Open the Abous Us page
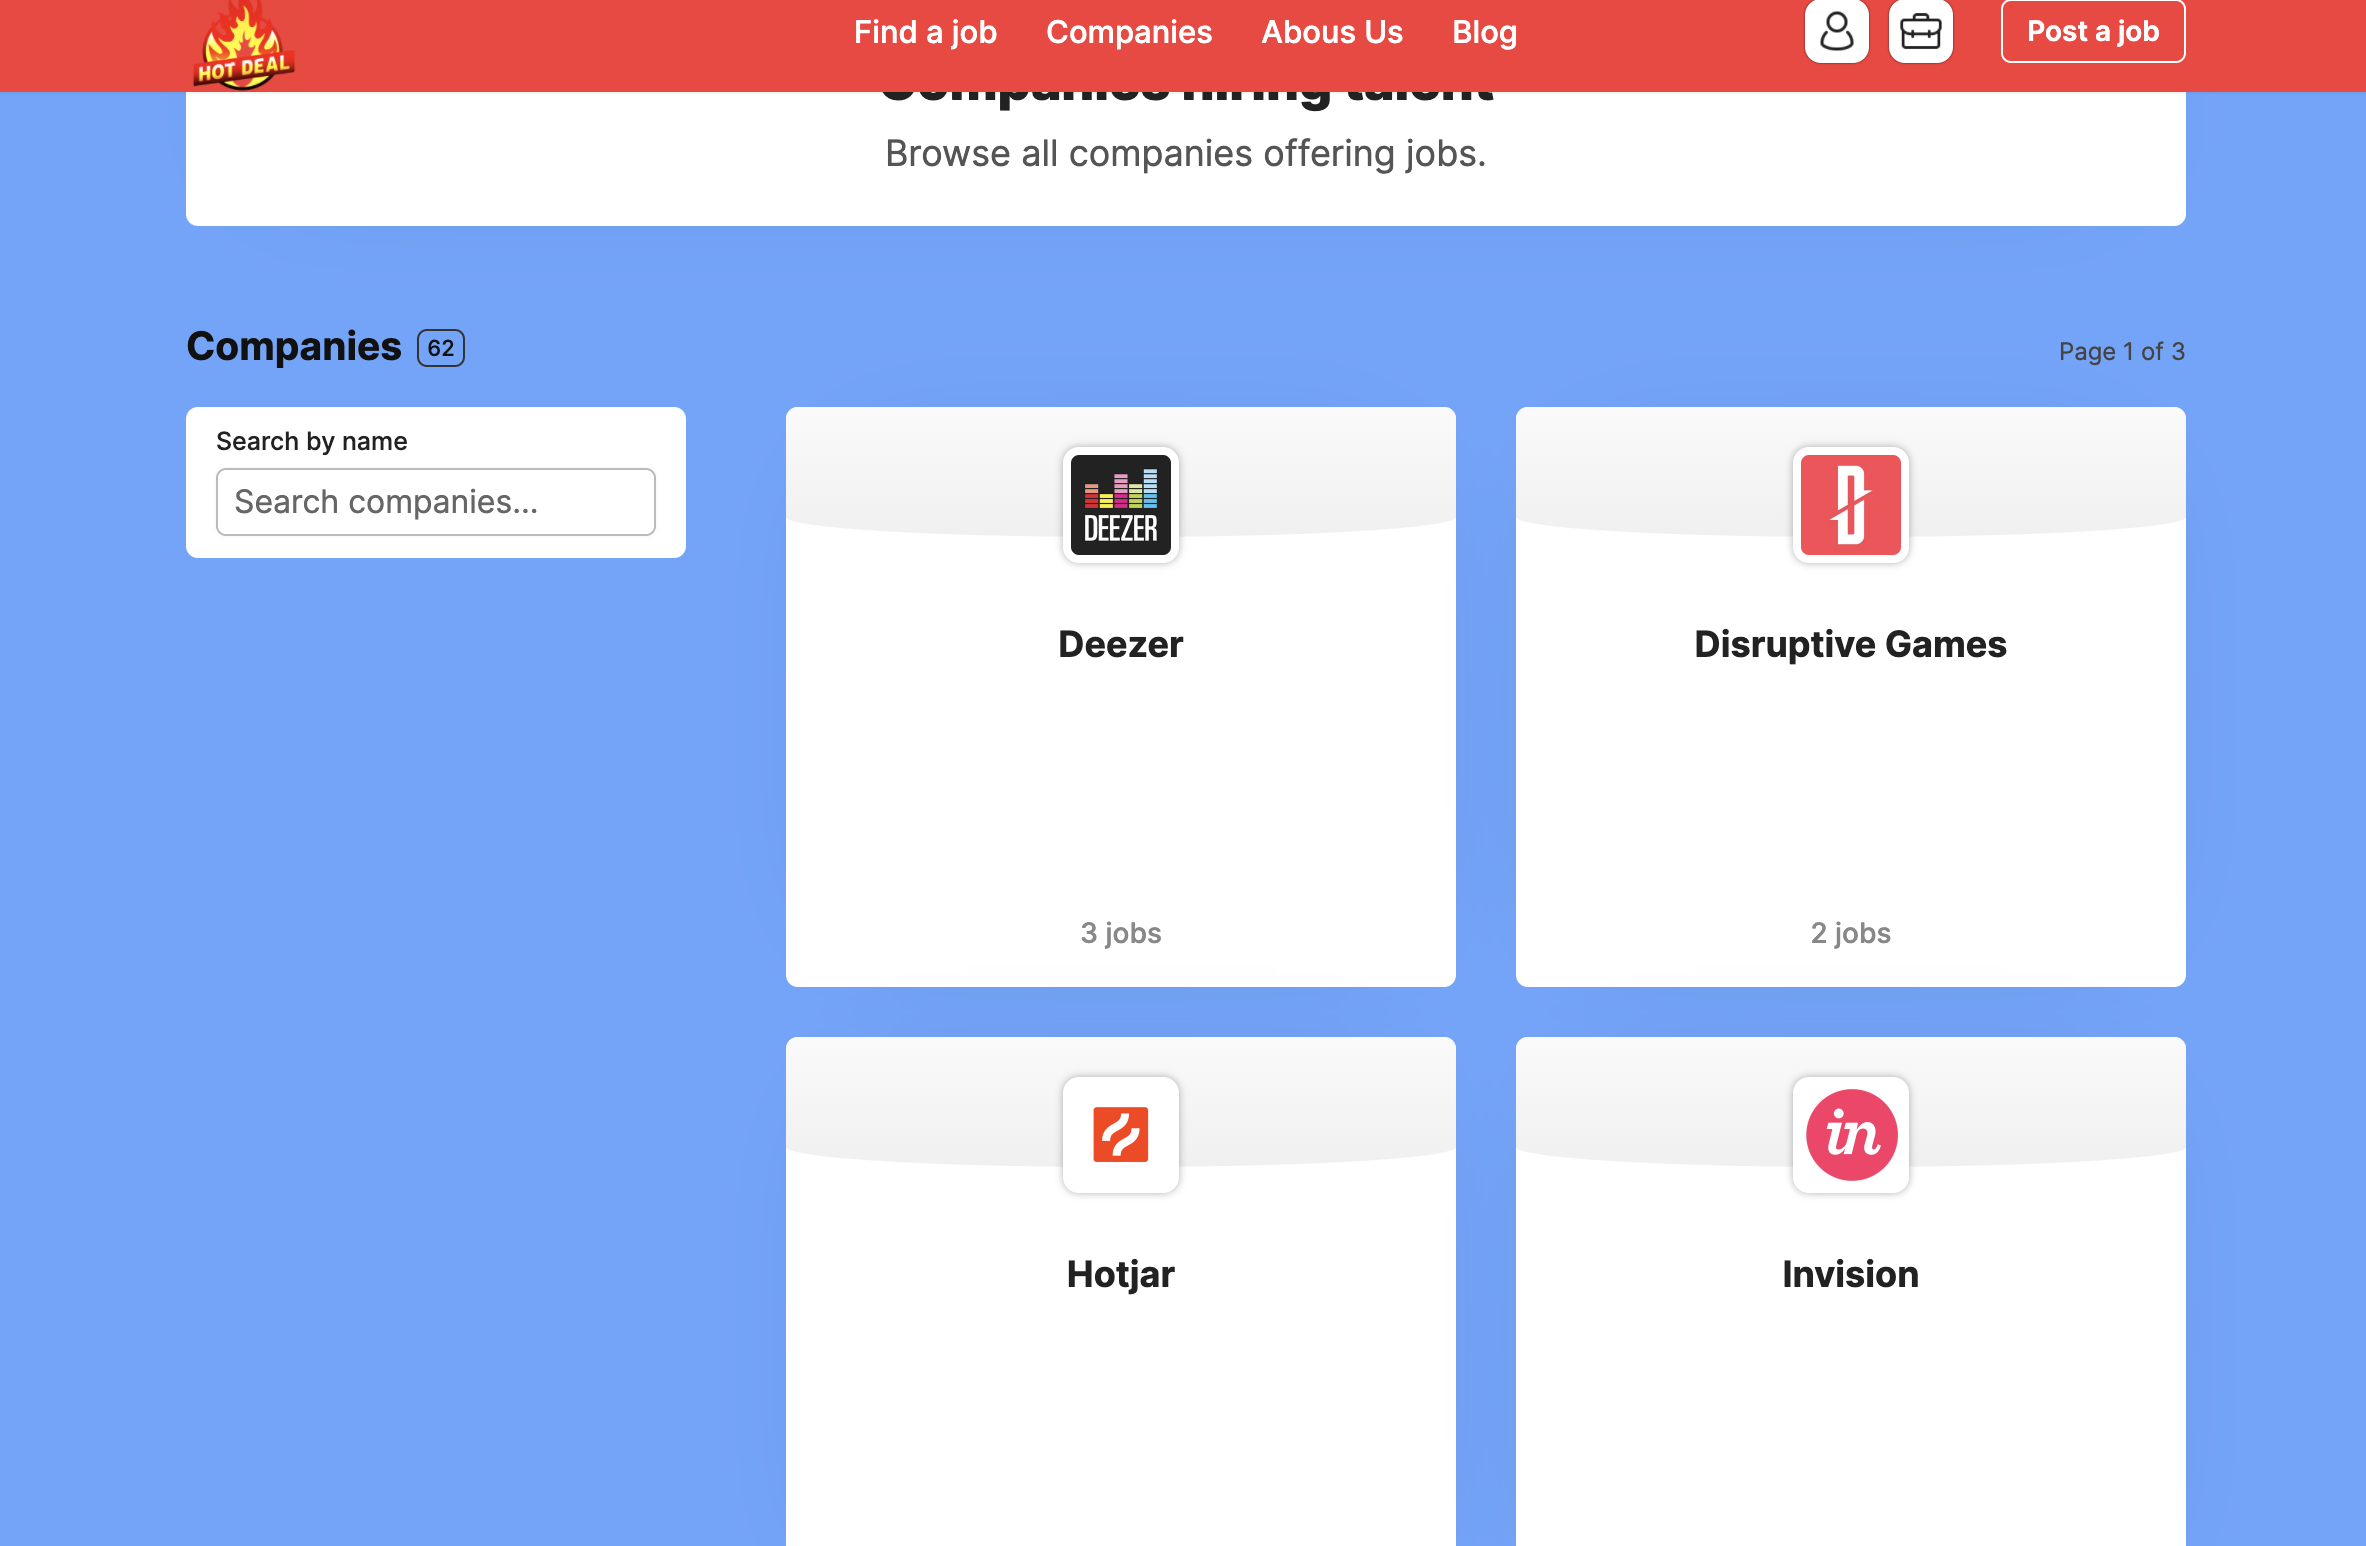2366x1546 pixels. tap(1331, 32)
